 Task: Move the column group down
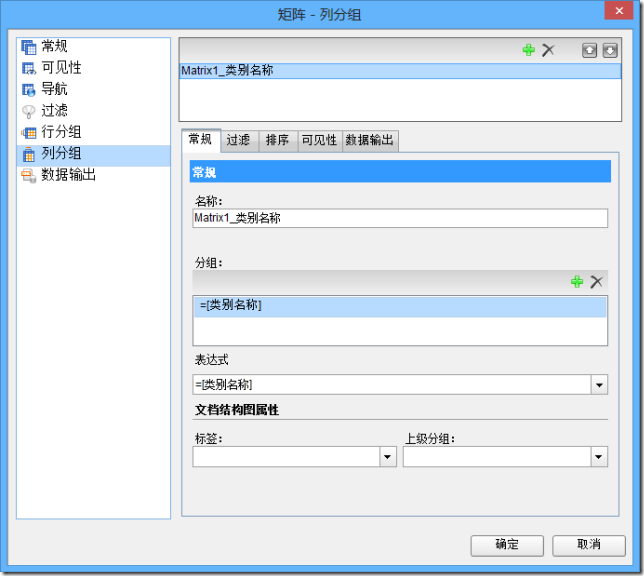pyautogui.click(x=610, y=51)
